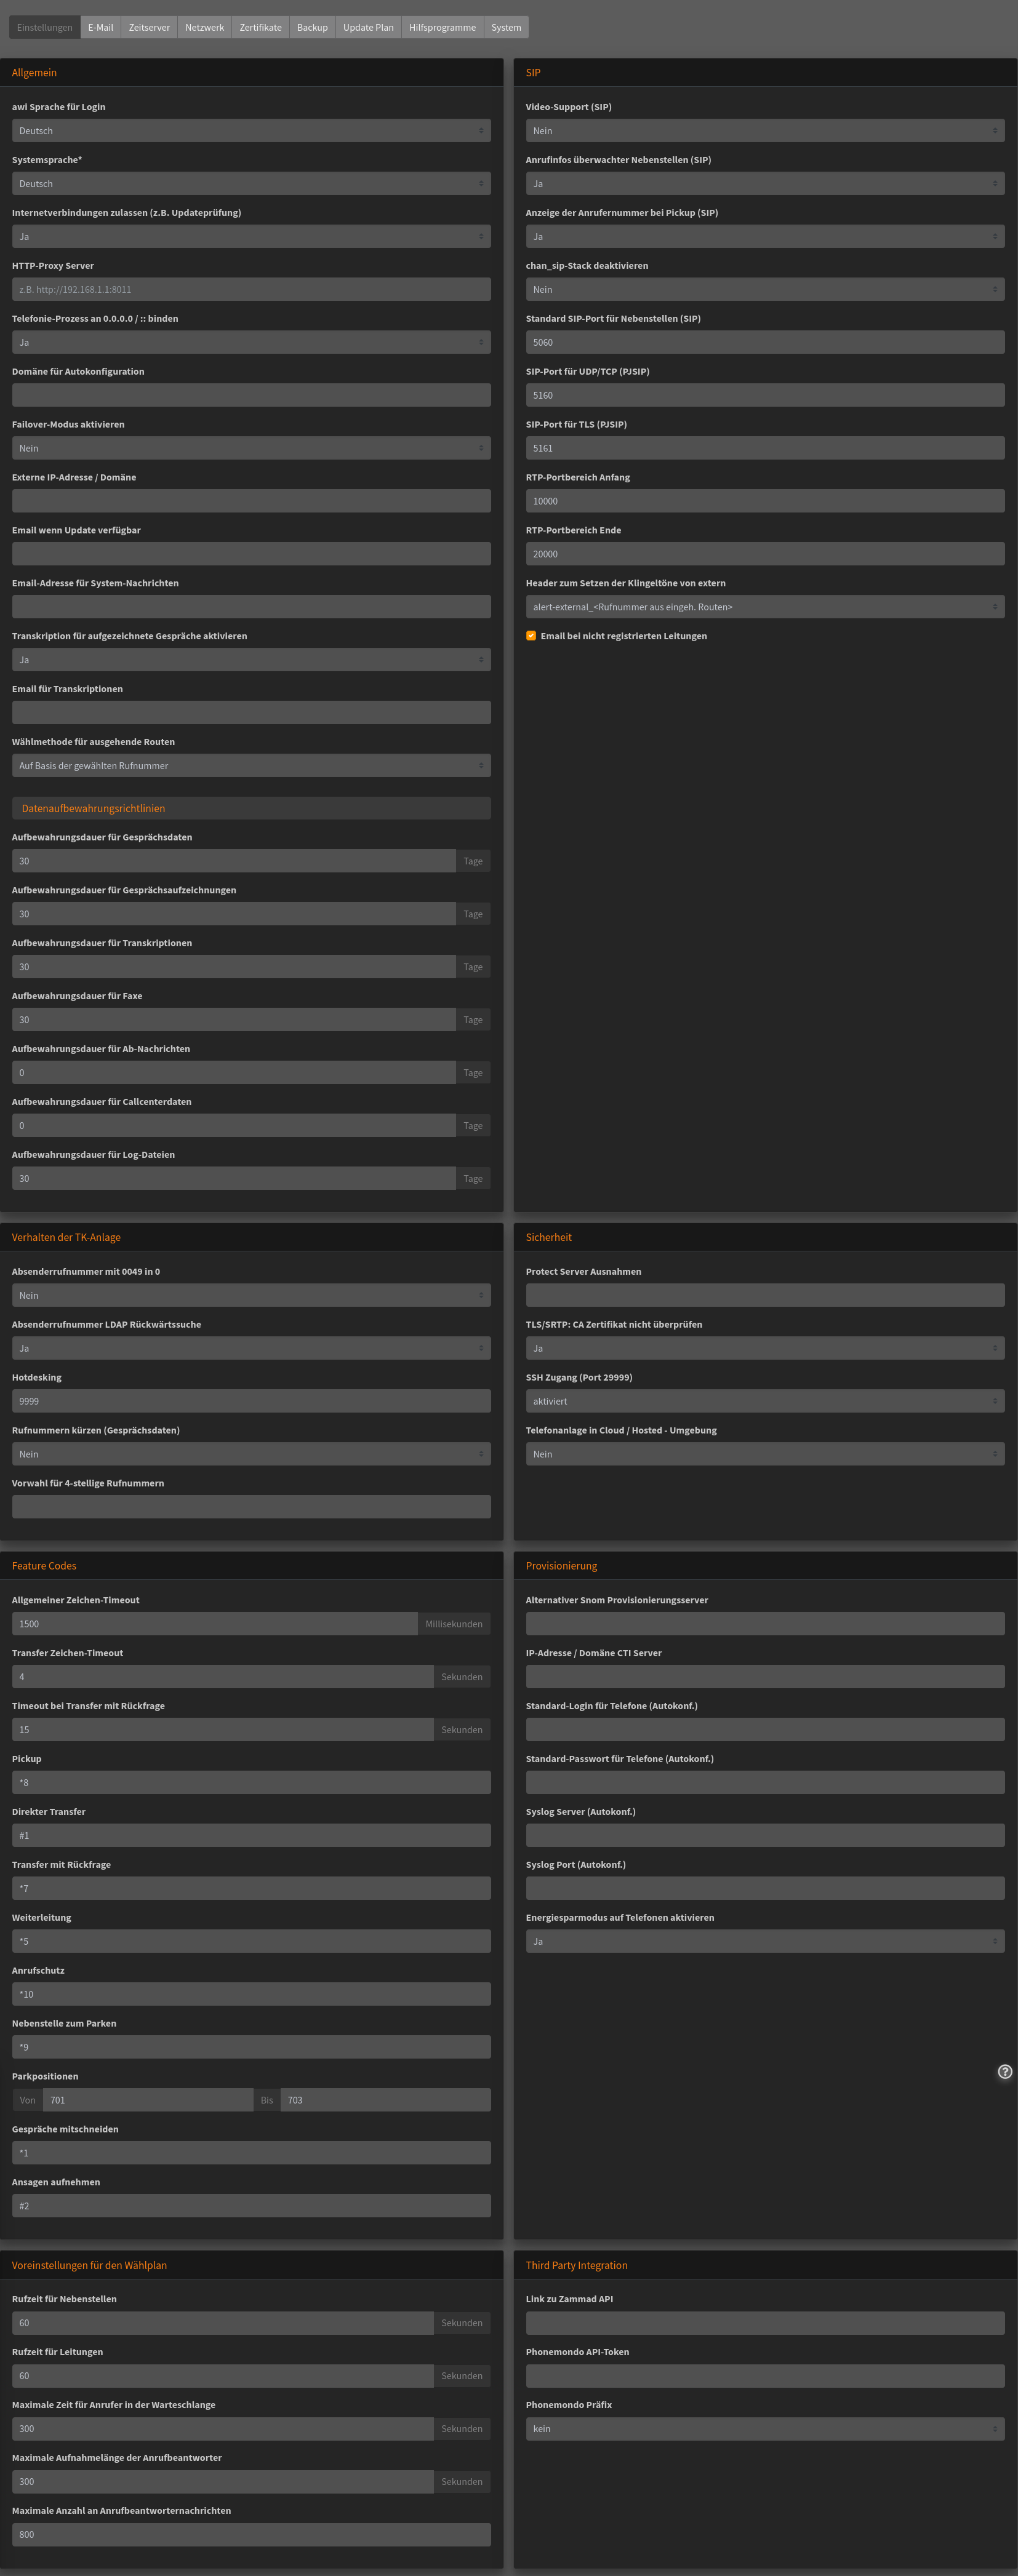1018x2576 pixels.
Task: Go to the Backup tab
Action: point(312,27)
